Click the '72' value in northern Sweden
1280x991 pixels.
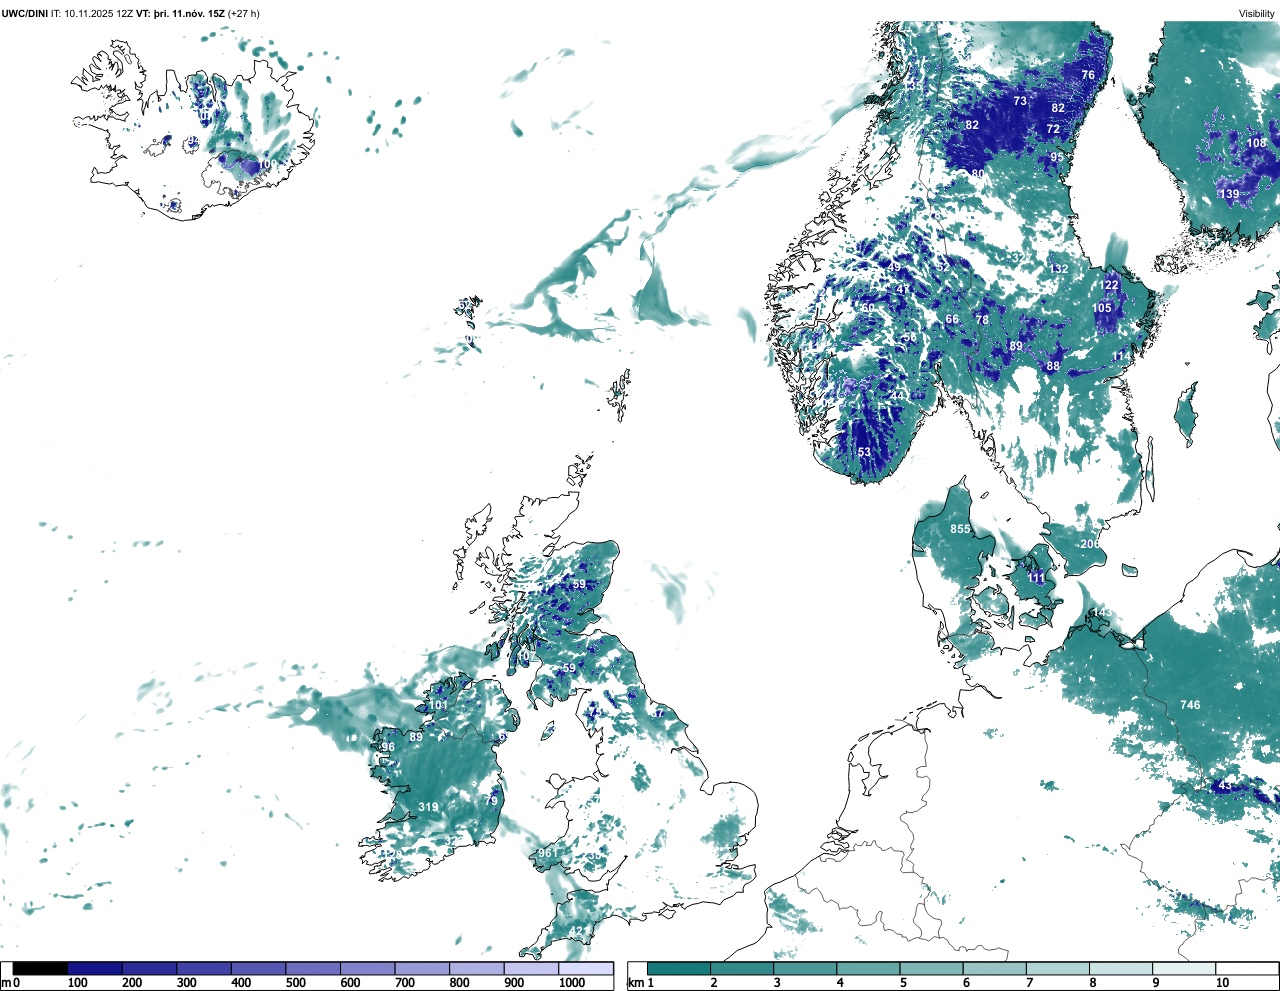(1053, 129)
